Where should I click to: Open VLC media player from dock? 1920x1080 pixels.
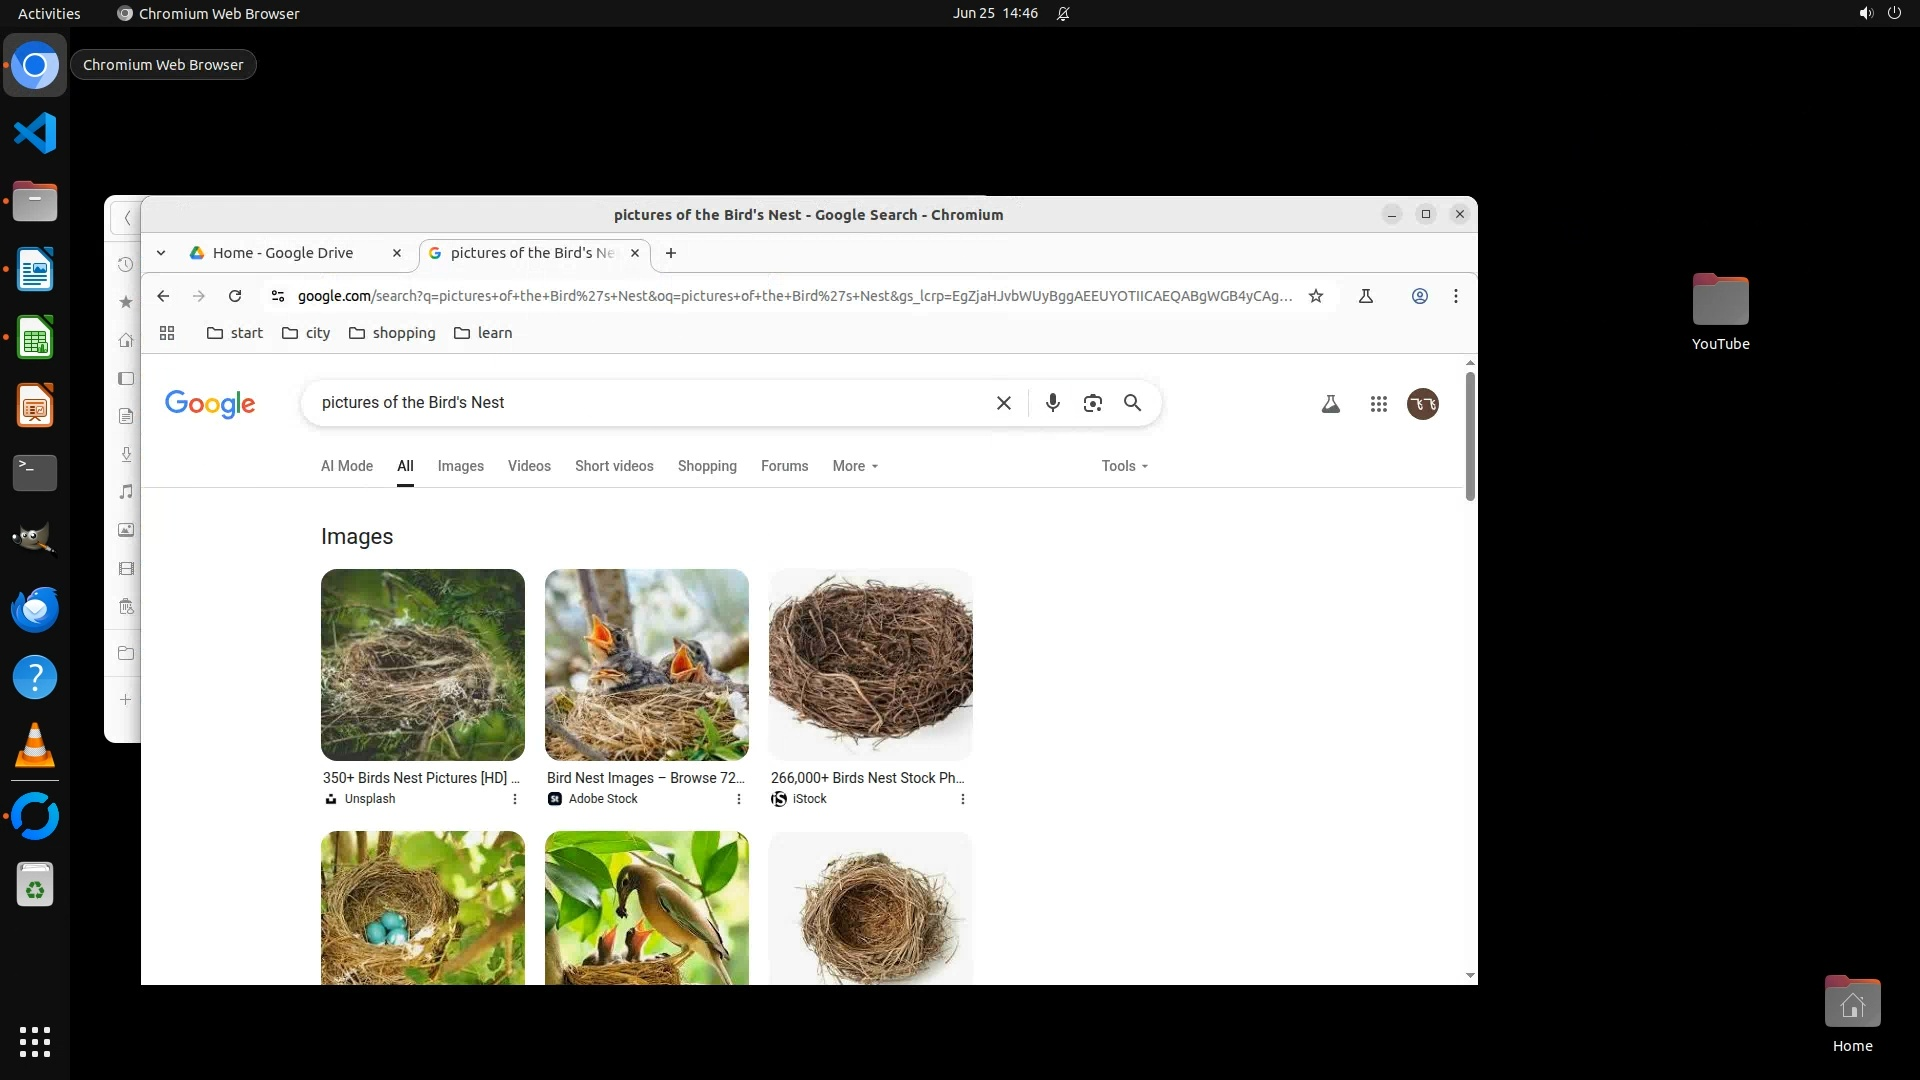pyautogui.click(x=35, y=746)
